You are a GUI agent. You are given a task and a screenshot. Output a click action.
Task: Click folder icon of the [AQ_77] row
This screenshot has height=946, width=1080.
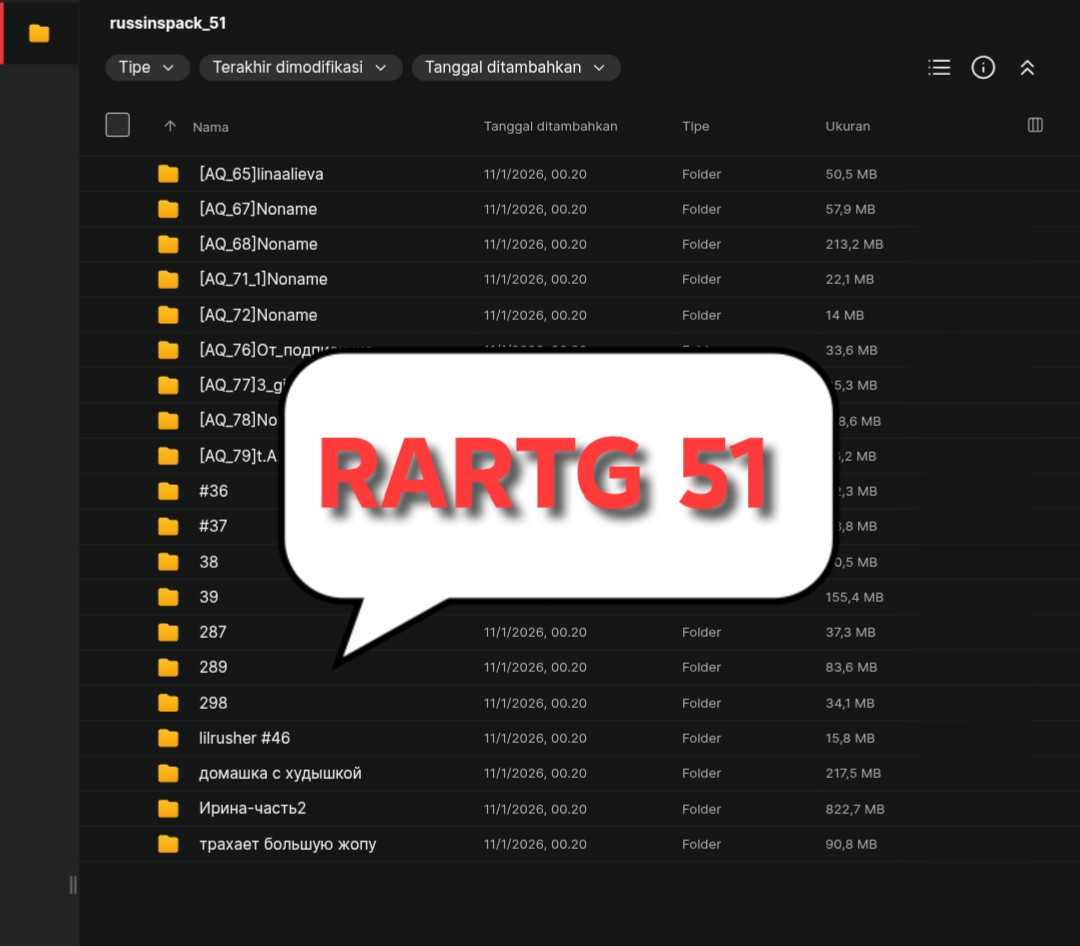tap(168, 385)
